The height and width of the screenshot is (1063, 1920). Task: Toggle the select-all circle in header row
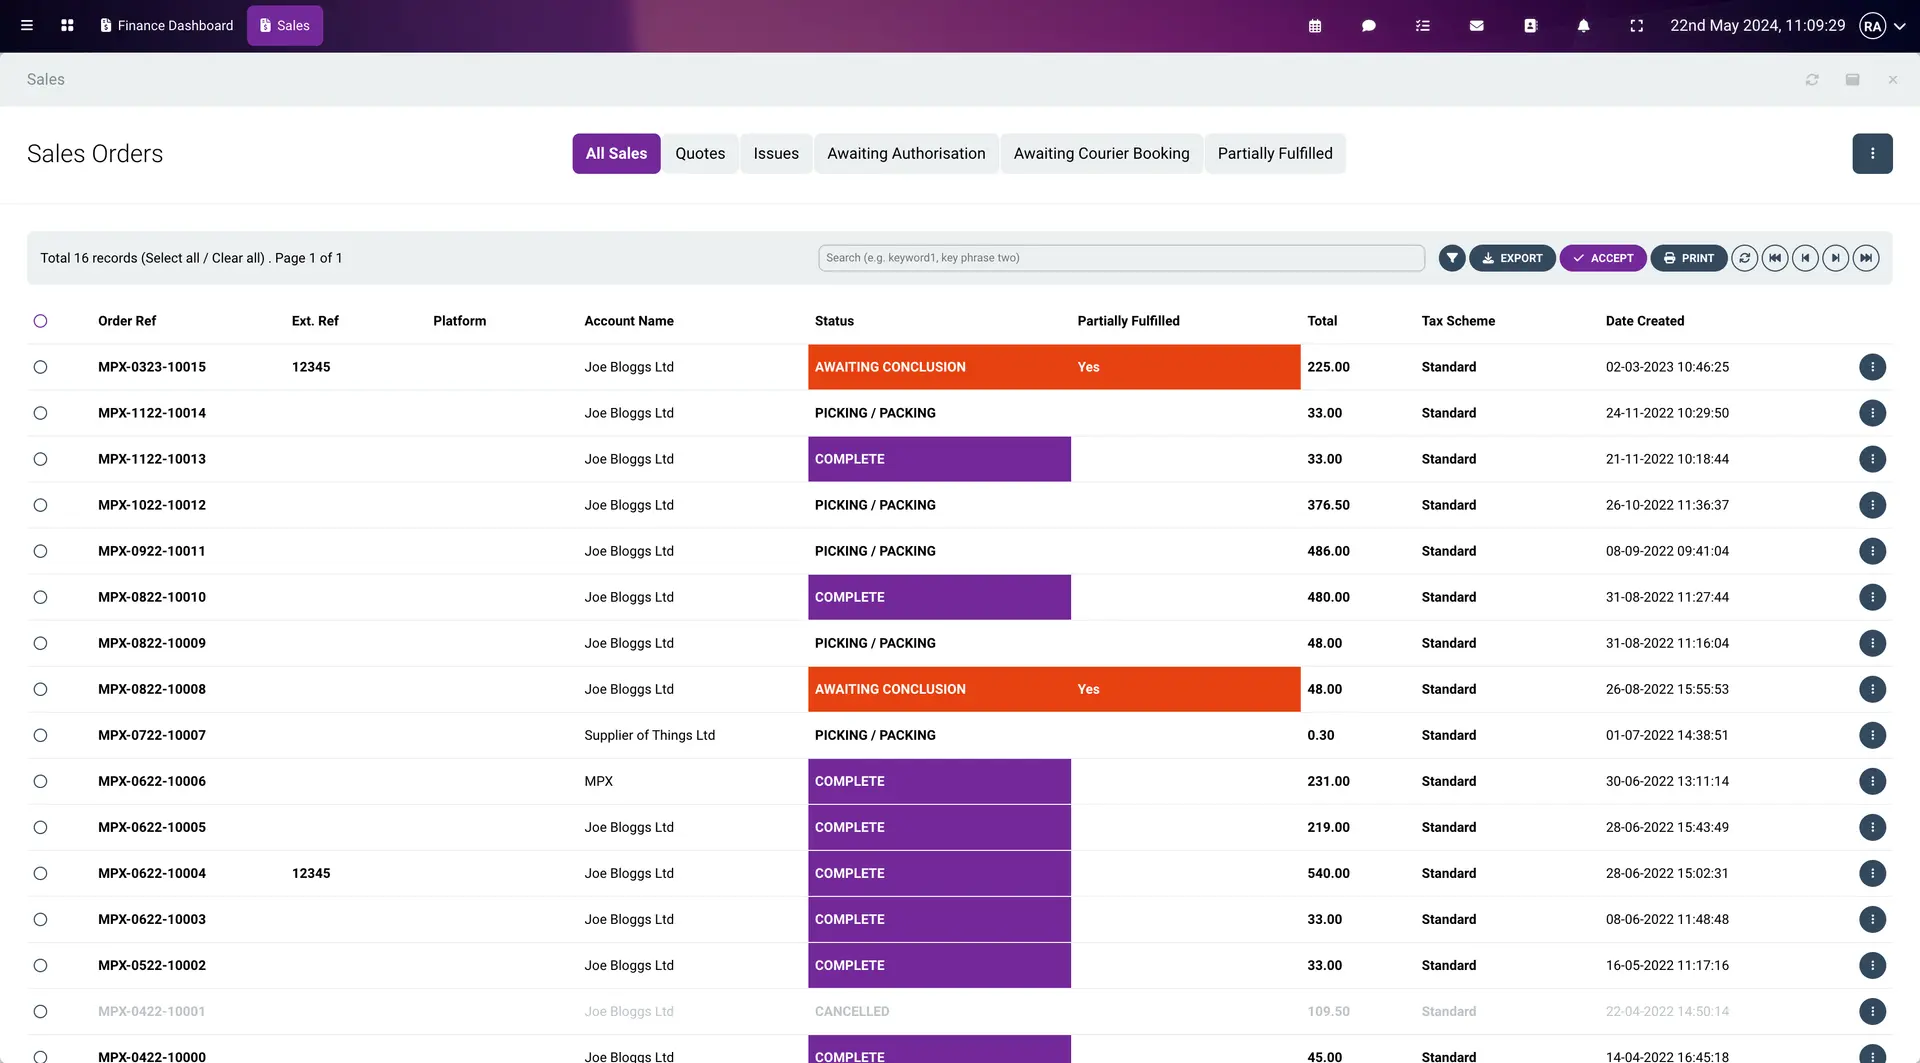[40, 321]
